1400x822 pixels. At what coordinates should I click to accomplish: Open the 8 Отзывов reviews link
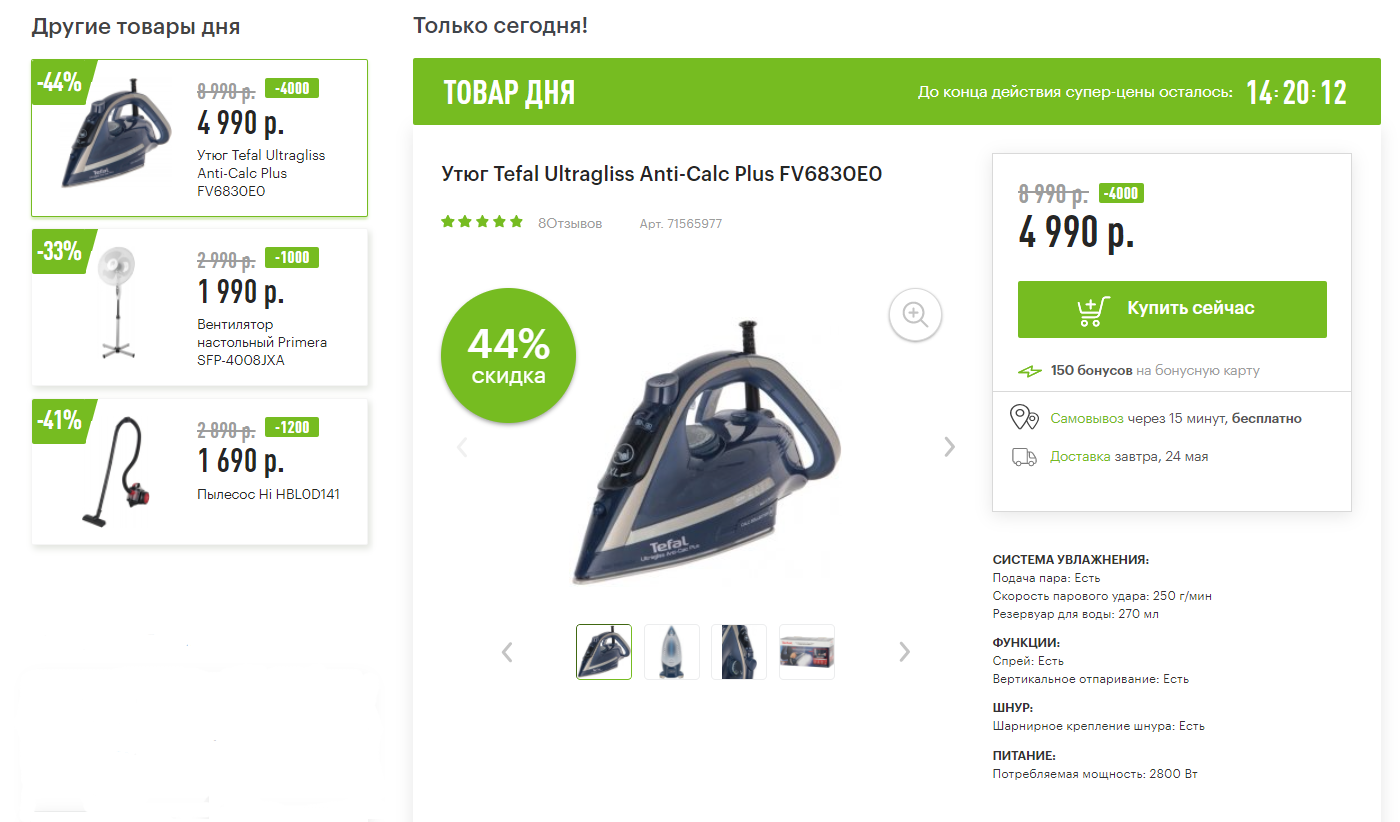click(570, 223)
